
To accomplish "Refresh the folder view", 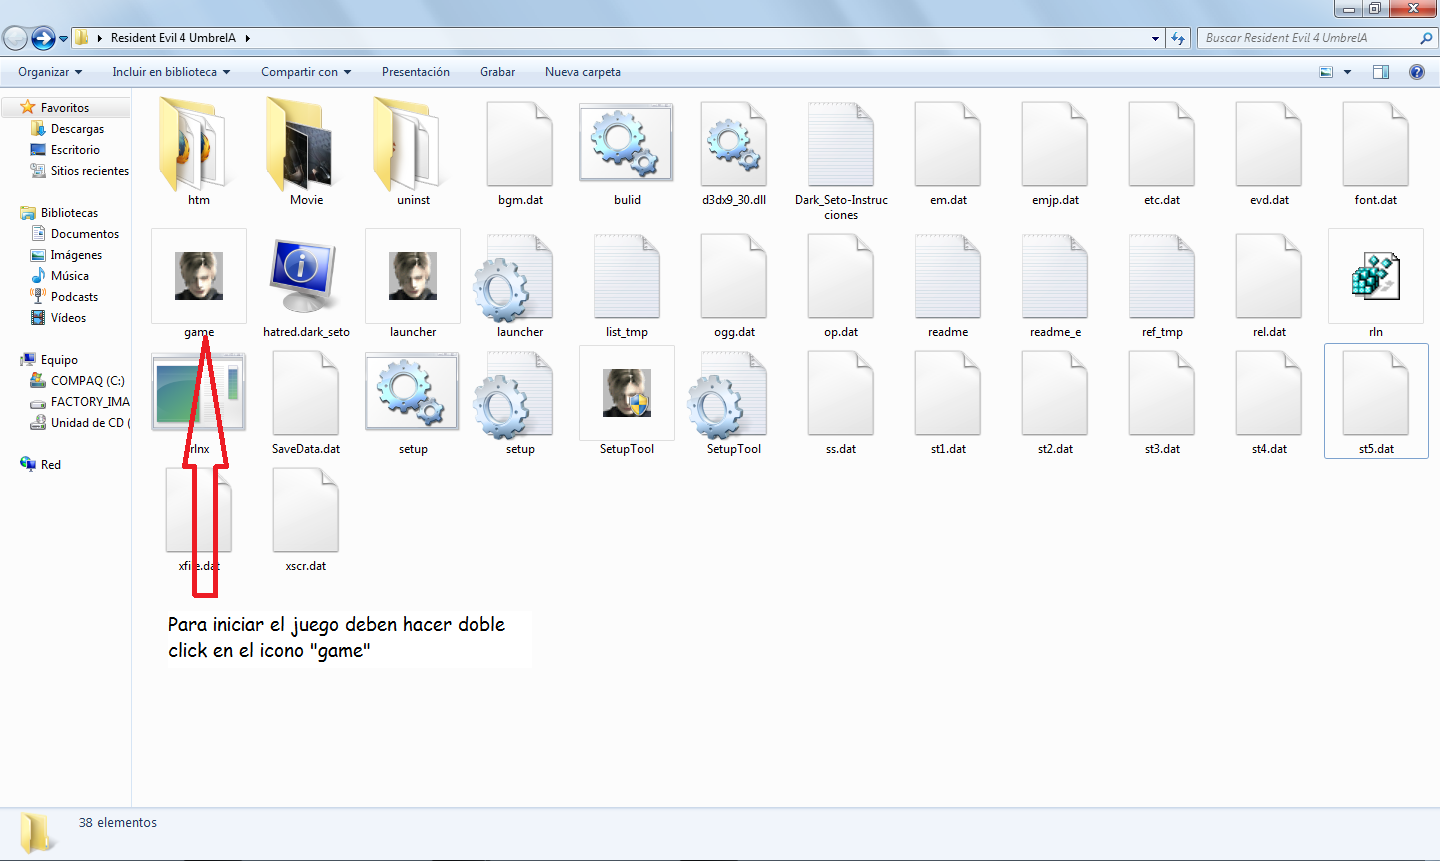I will [x=1178, y=38].
